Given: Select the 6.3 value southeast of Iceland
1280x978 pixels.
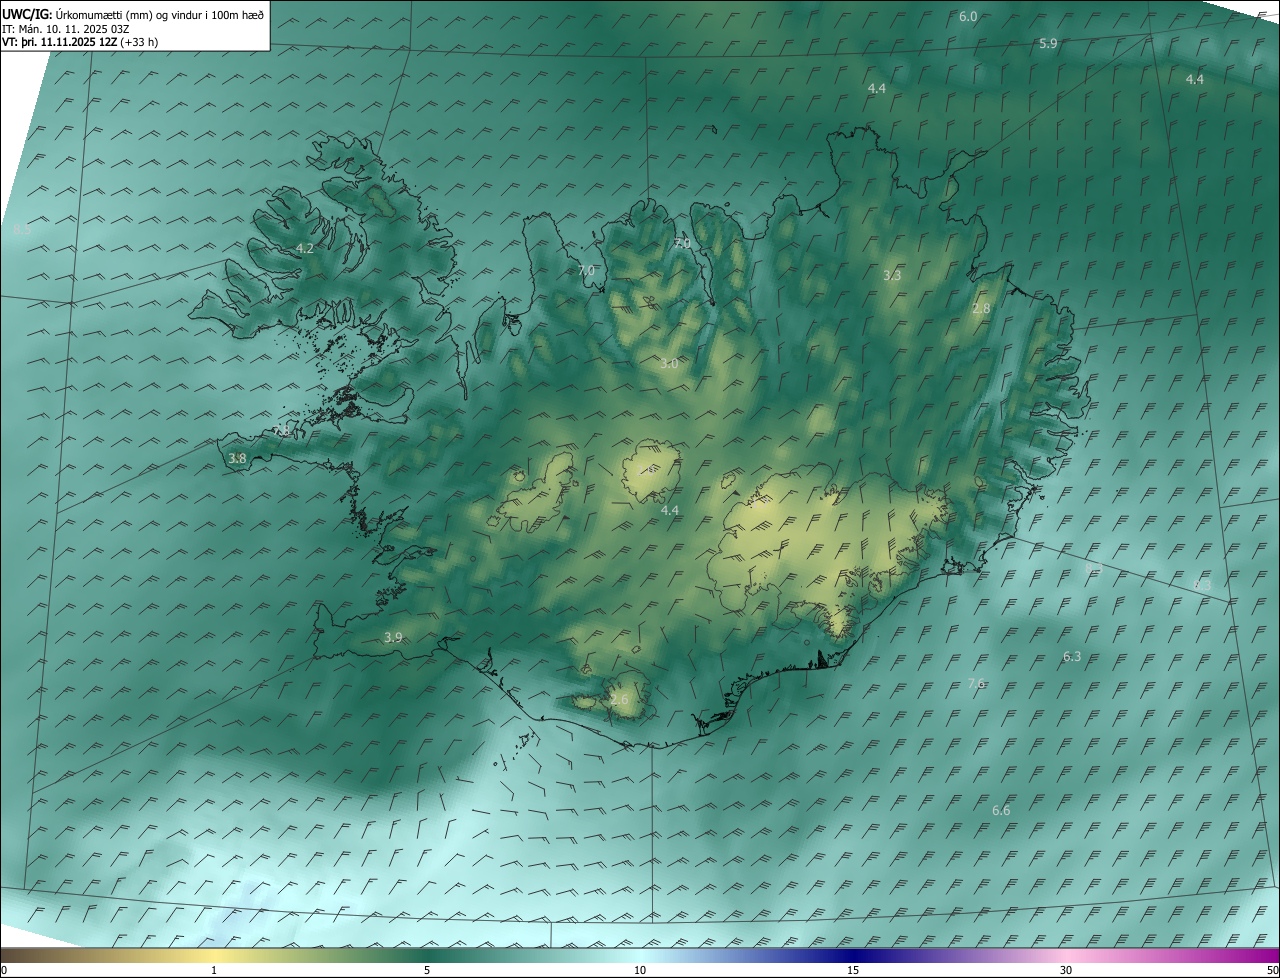Looking at the screenshot, I should point(1072,656).
